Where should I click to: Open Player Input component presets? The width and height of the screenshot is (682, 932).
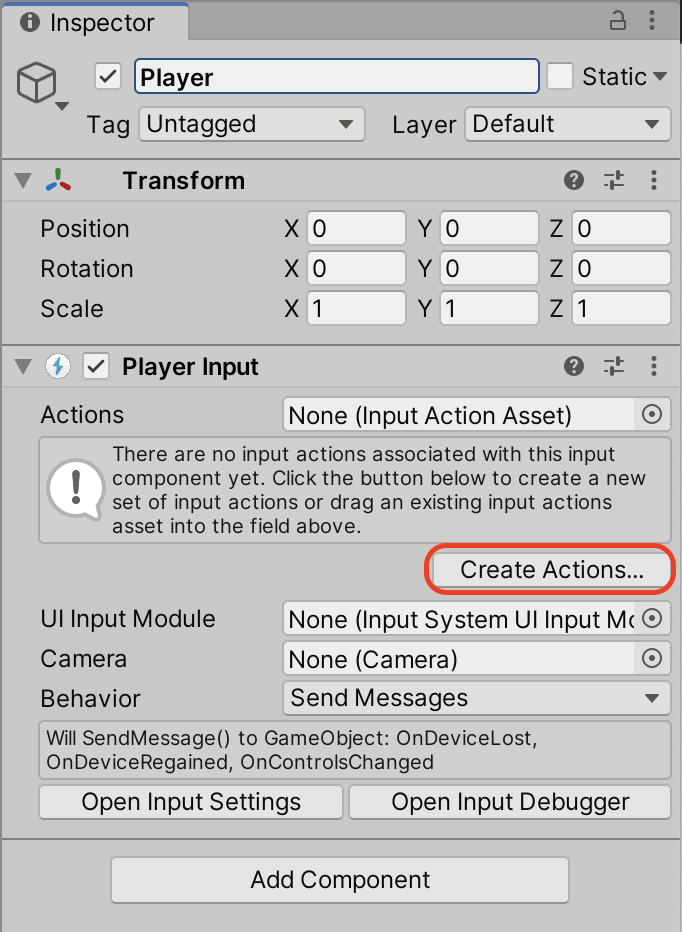pos(614,367)
